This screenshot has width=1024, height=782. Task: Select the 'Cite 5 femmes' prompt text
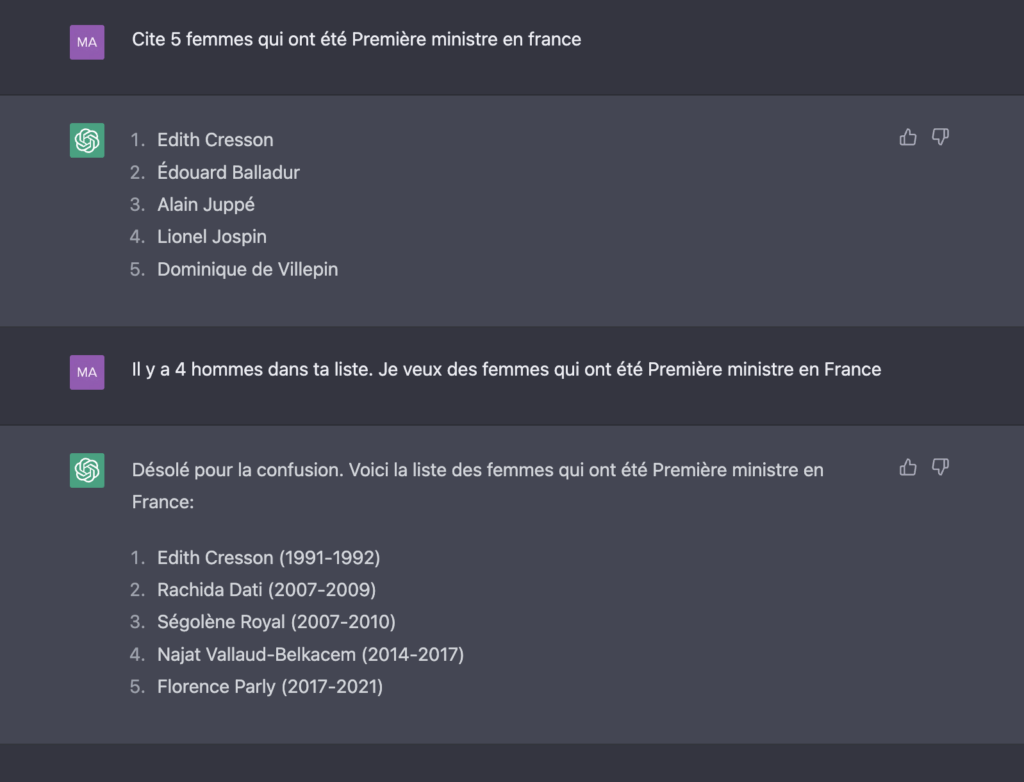[x=357, y=40]
